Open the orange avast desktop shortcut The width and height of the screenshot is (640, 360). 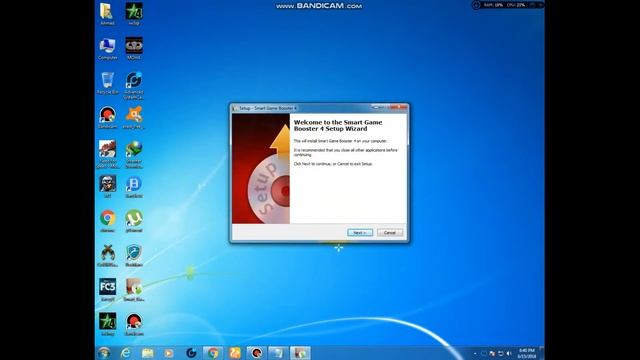tap(134, 118)
